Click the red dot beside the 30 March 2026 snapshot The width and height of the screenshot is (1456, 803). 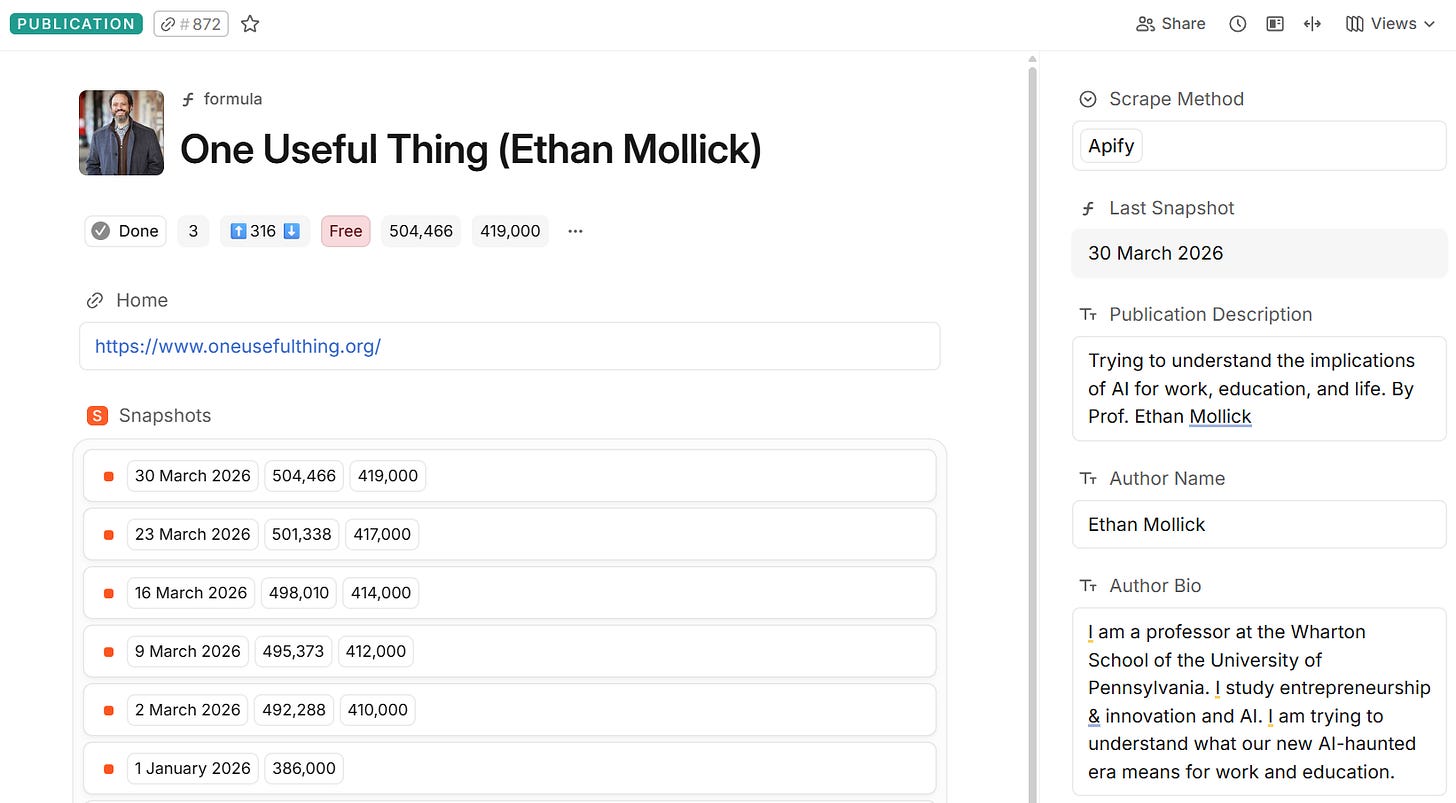[107, 476]
